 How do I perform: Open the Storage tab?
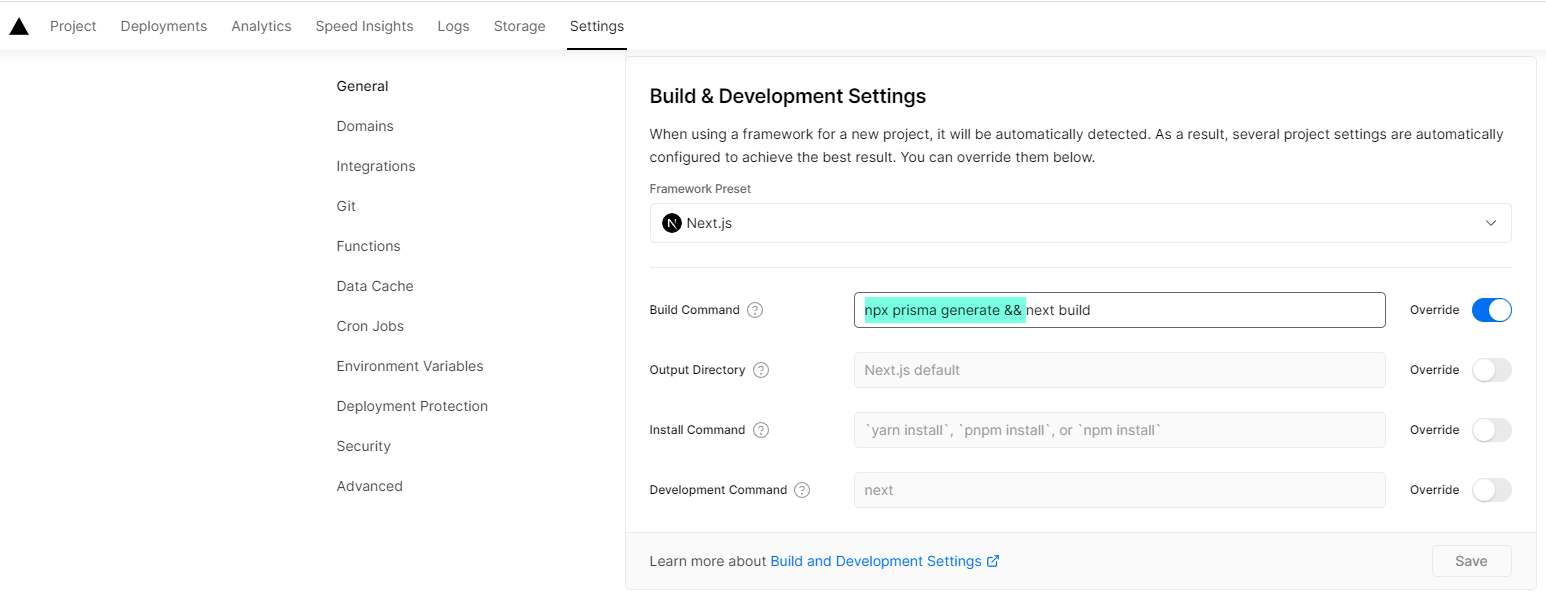coord(520,26)
